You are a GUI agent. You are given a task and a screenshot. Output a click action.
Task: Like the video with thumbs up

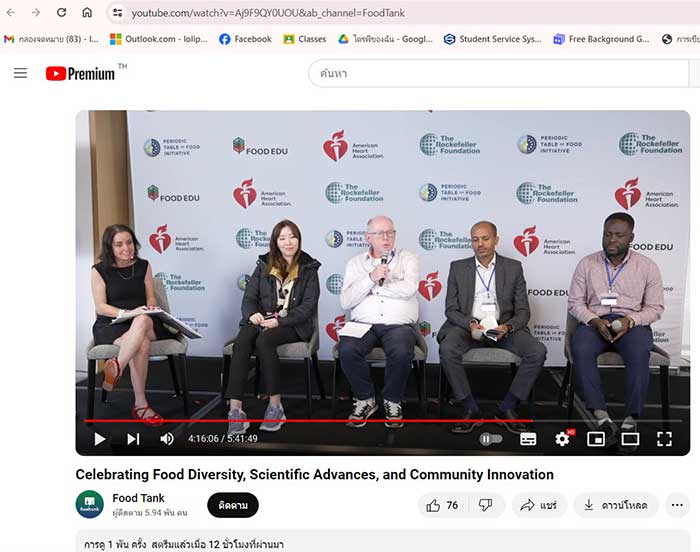[442, 505]
